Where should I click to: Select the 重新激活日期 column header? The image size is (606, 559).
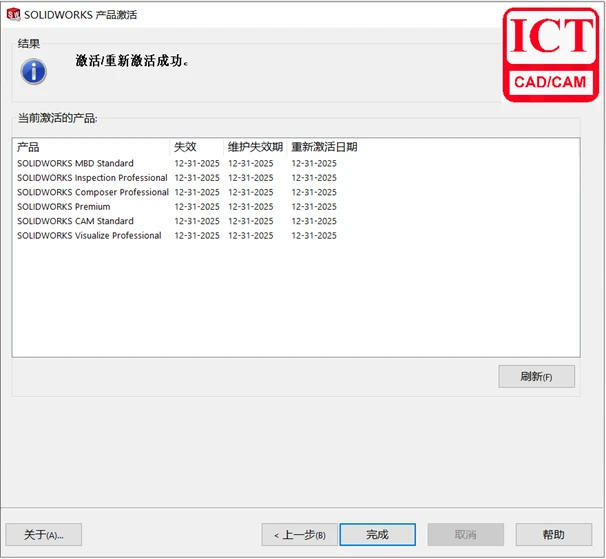[x=324, y=147]
